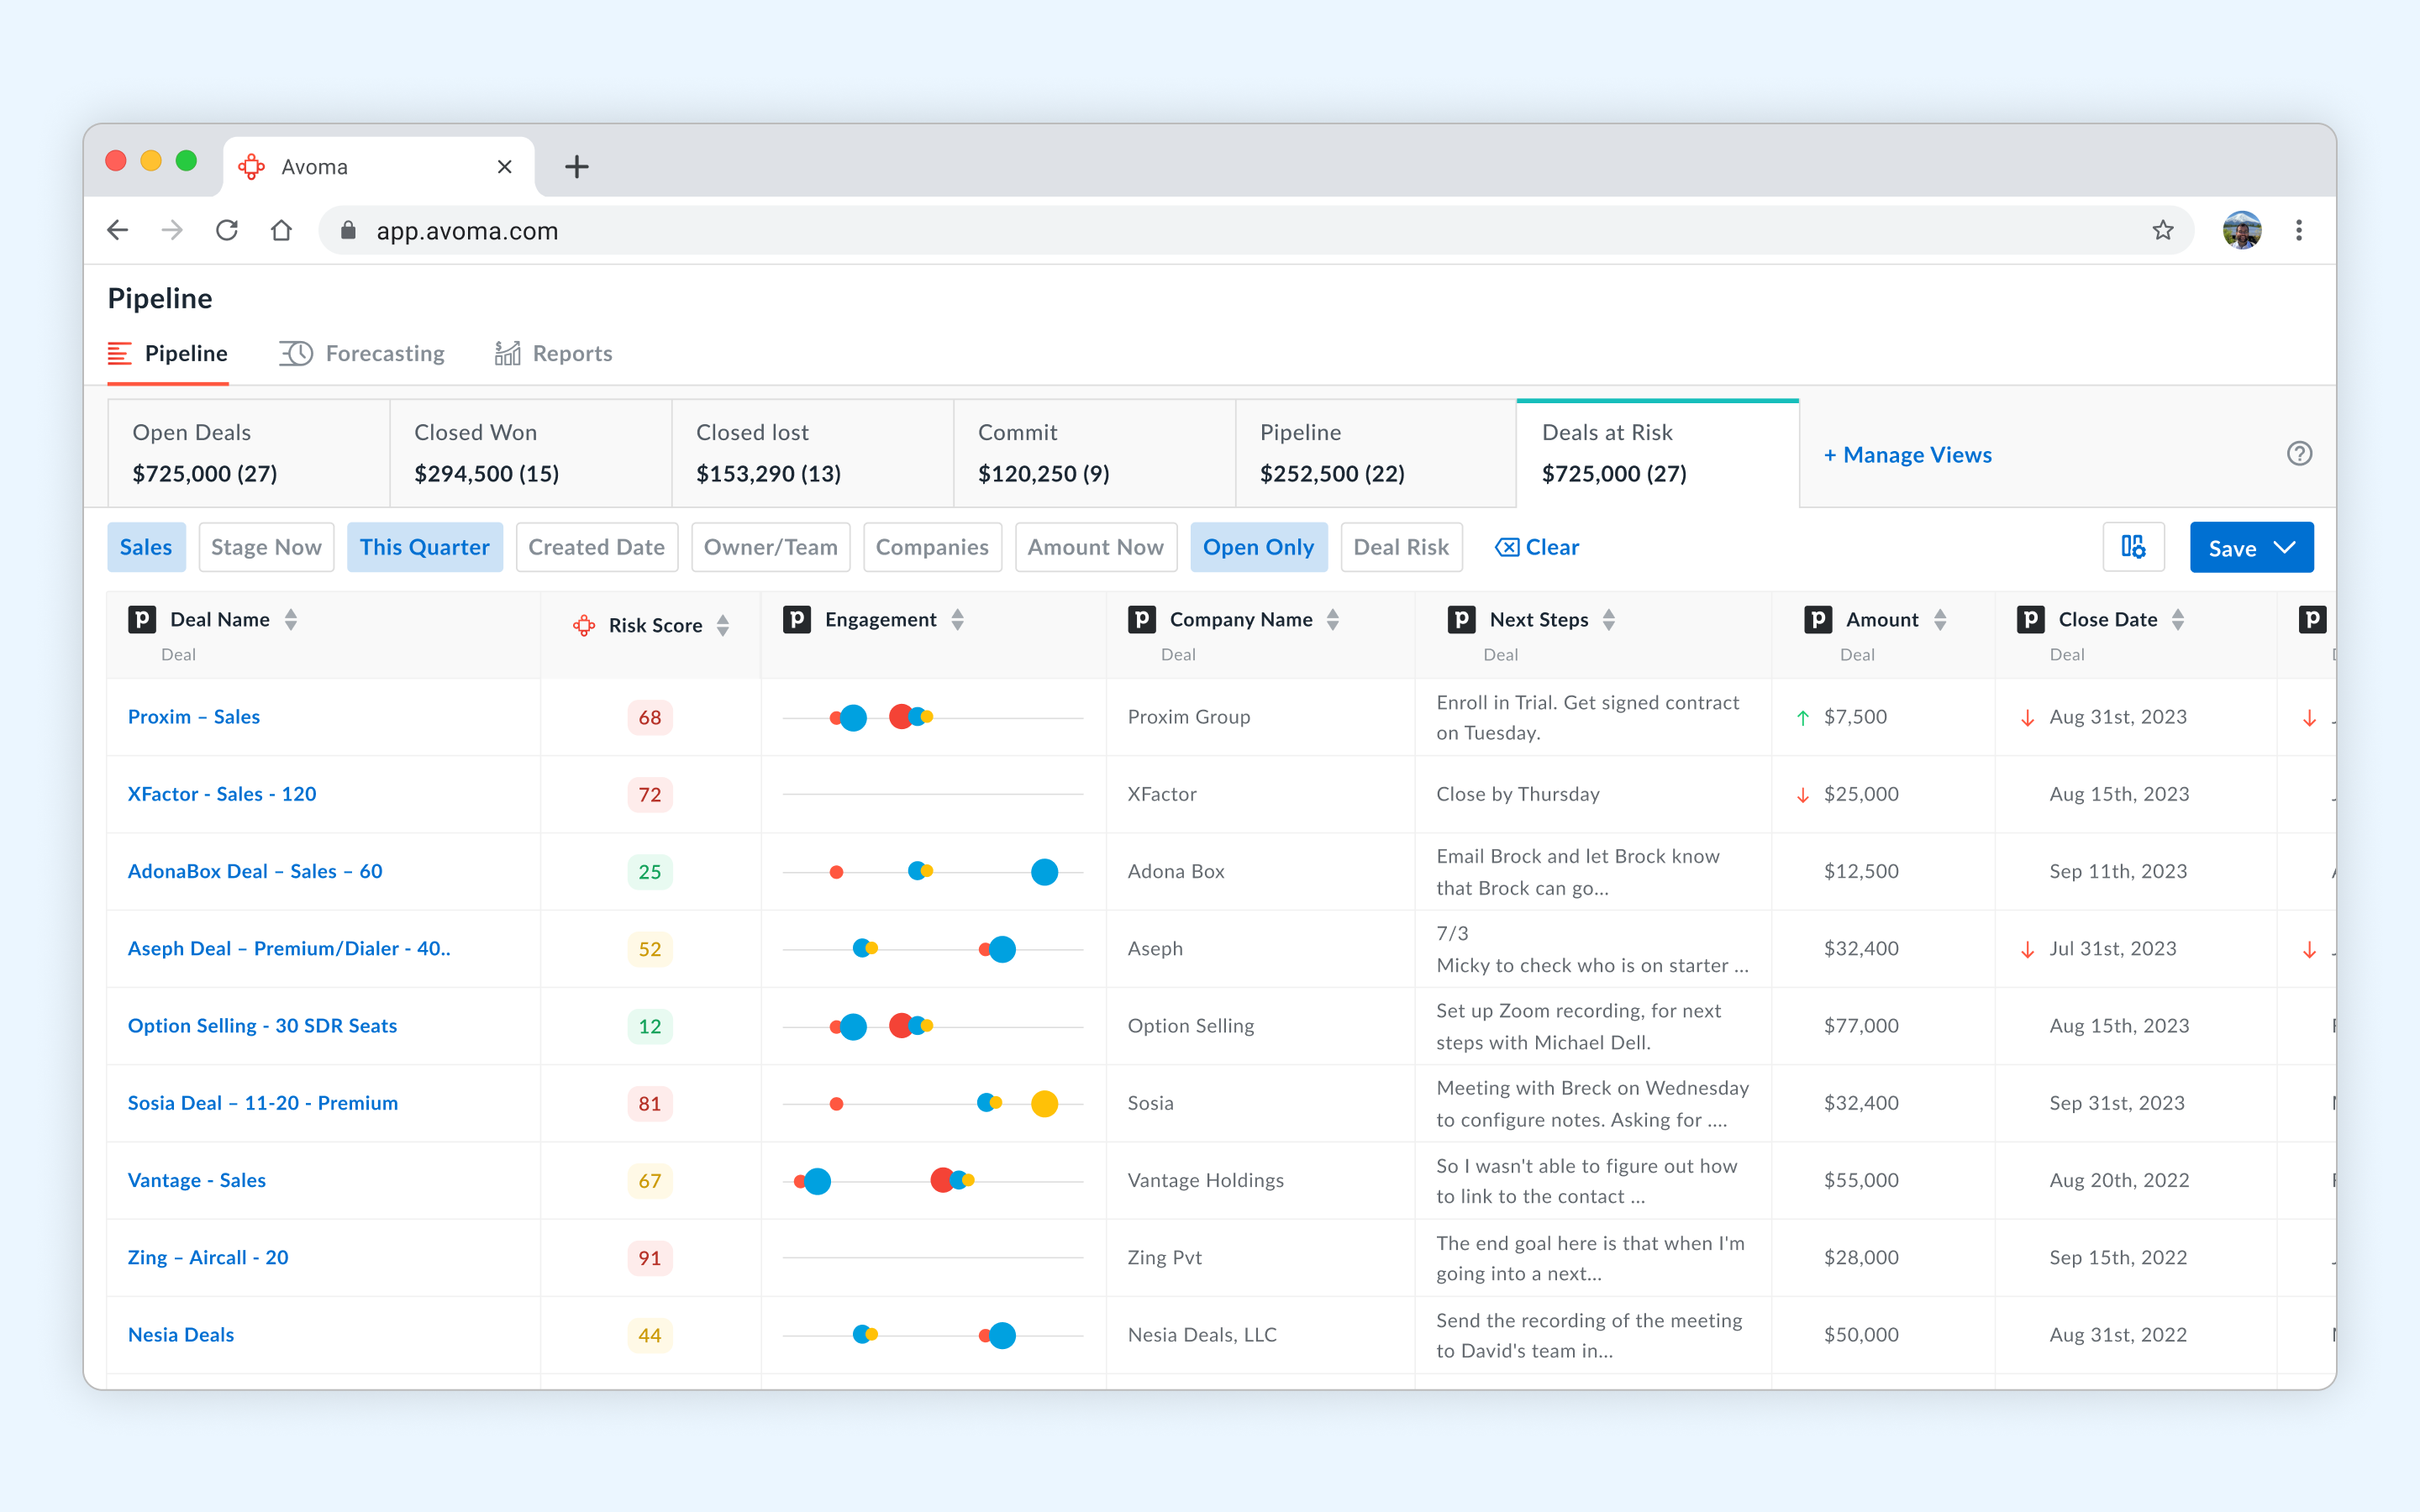This screenshot has height=1512, width=2420.
Task: Click the P icon beside Deal Name
Action: tap(142, 620)
